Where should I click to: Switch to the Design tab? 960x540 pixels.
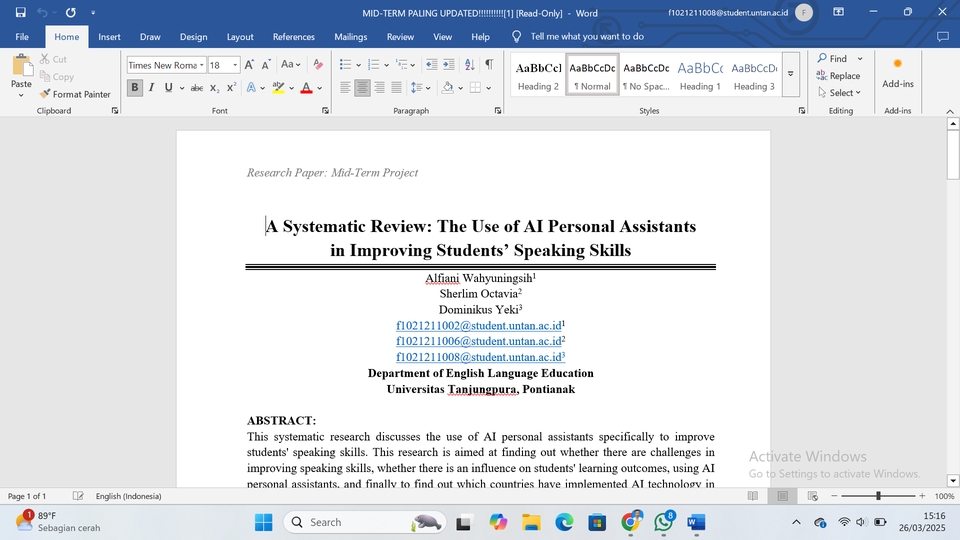pyautogui.click(x=193, y=37)
